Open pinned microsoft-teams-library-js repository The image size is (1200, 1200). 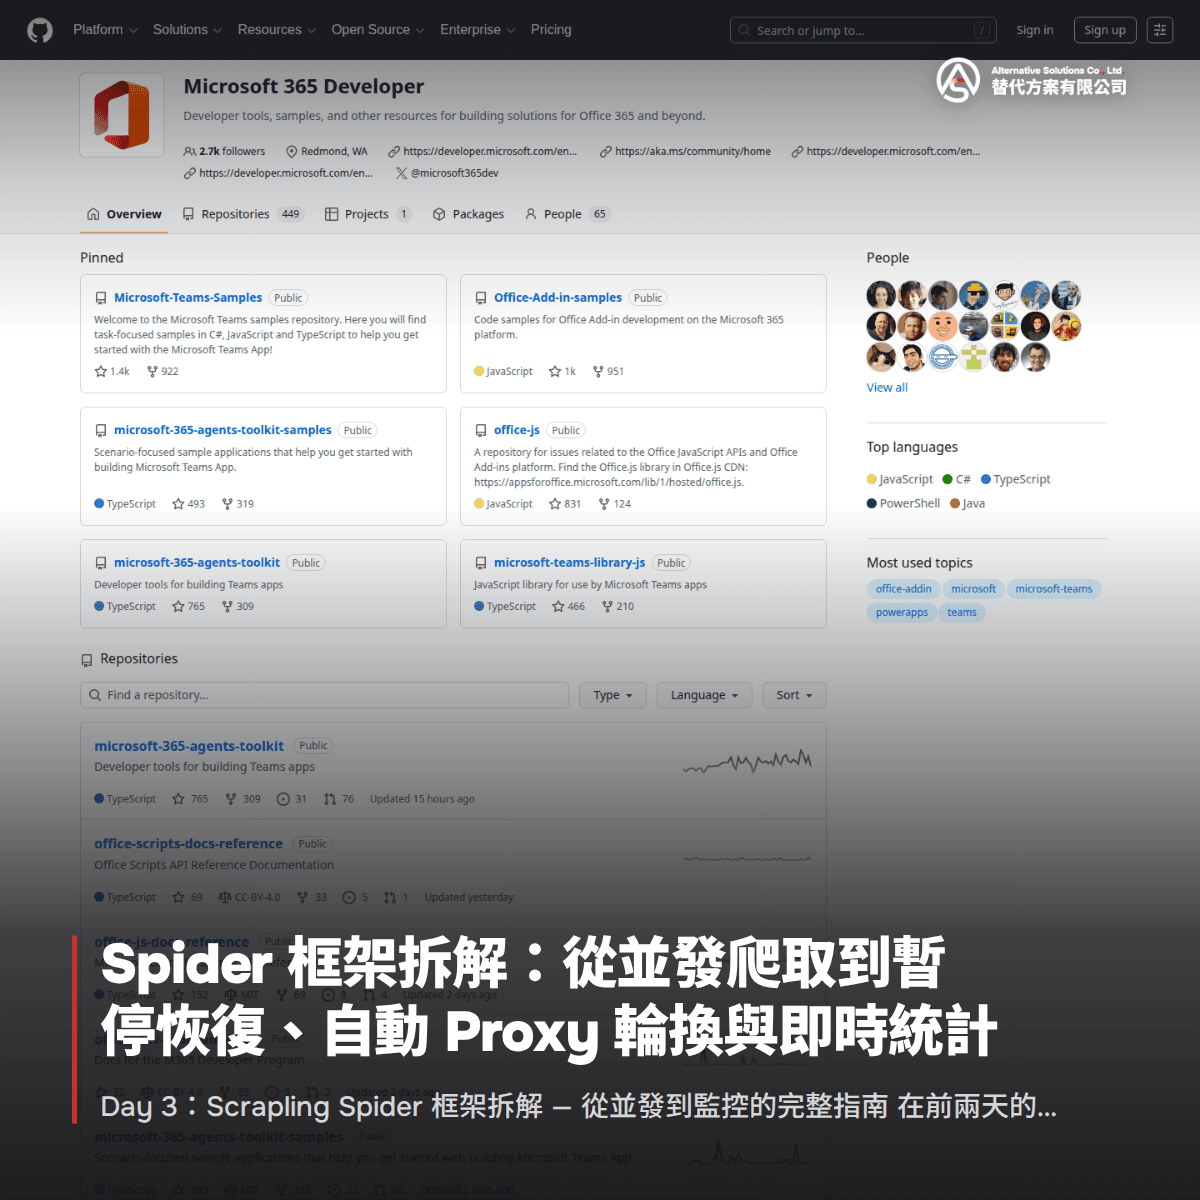click(570, 563)
